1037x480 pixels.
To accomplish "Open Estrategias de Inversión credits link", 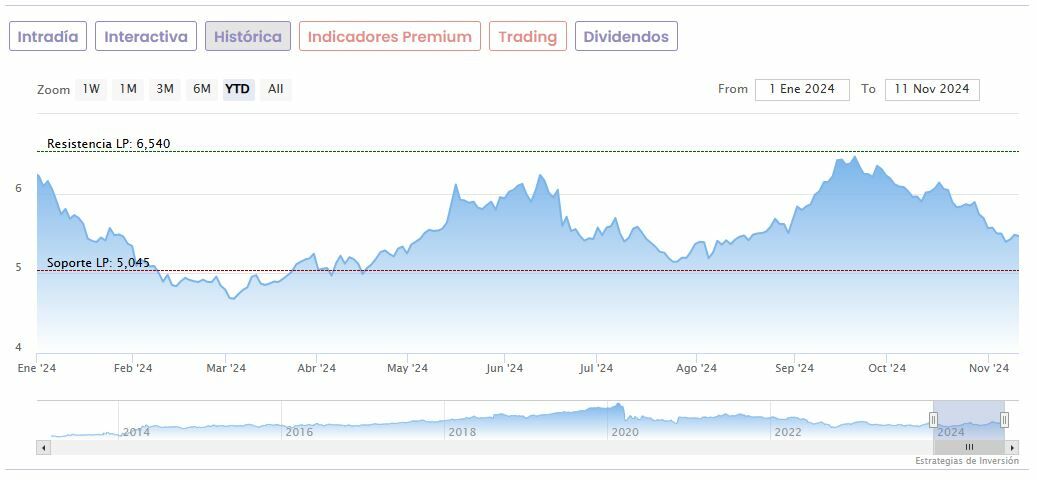I will tap(966, 461).
